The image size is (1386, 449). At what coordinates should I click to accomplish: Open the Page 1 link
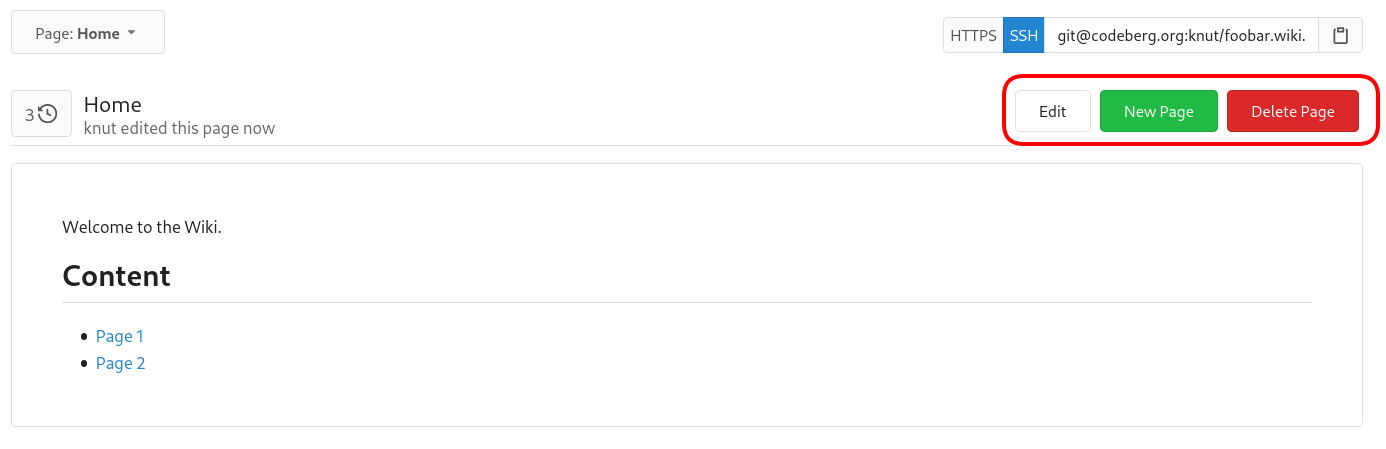(120, 336)
